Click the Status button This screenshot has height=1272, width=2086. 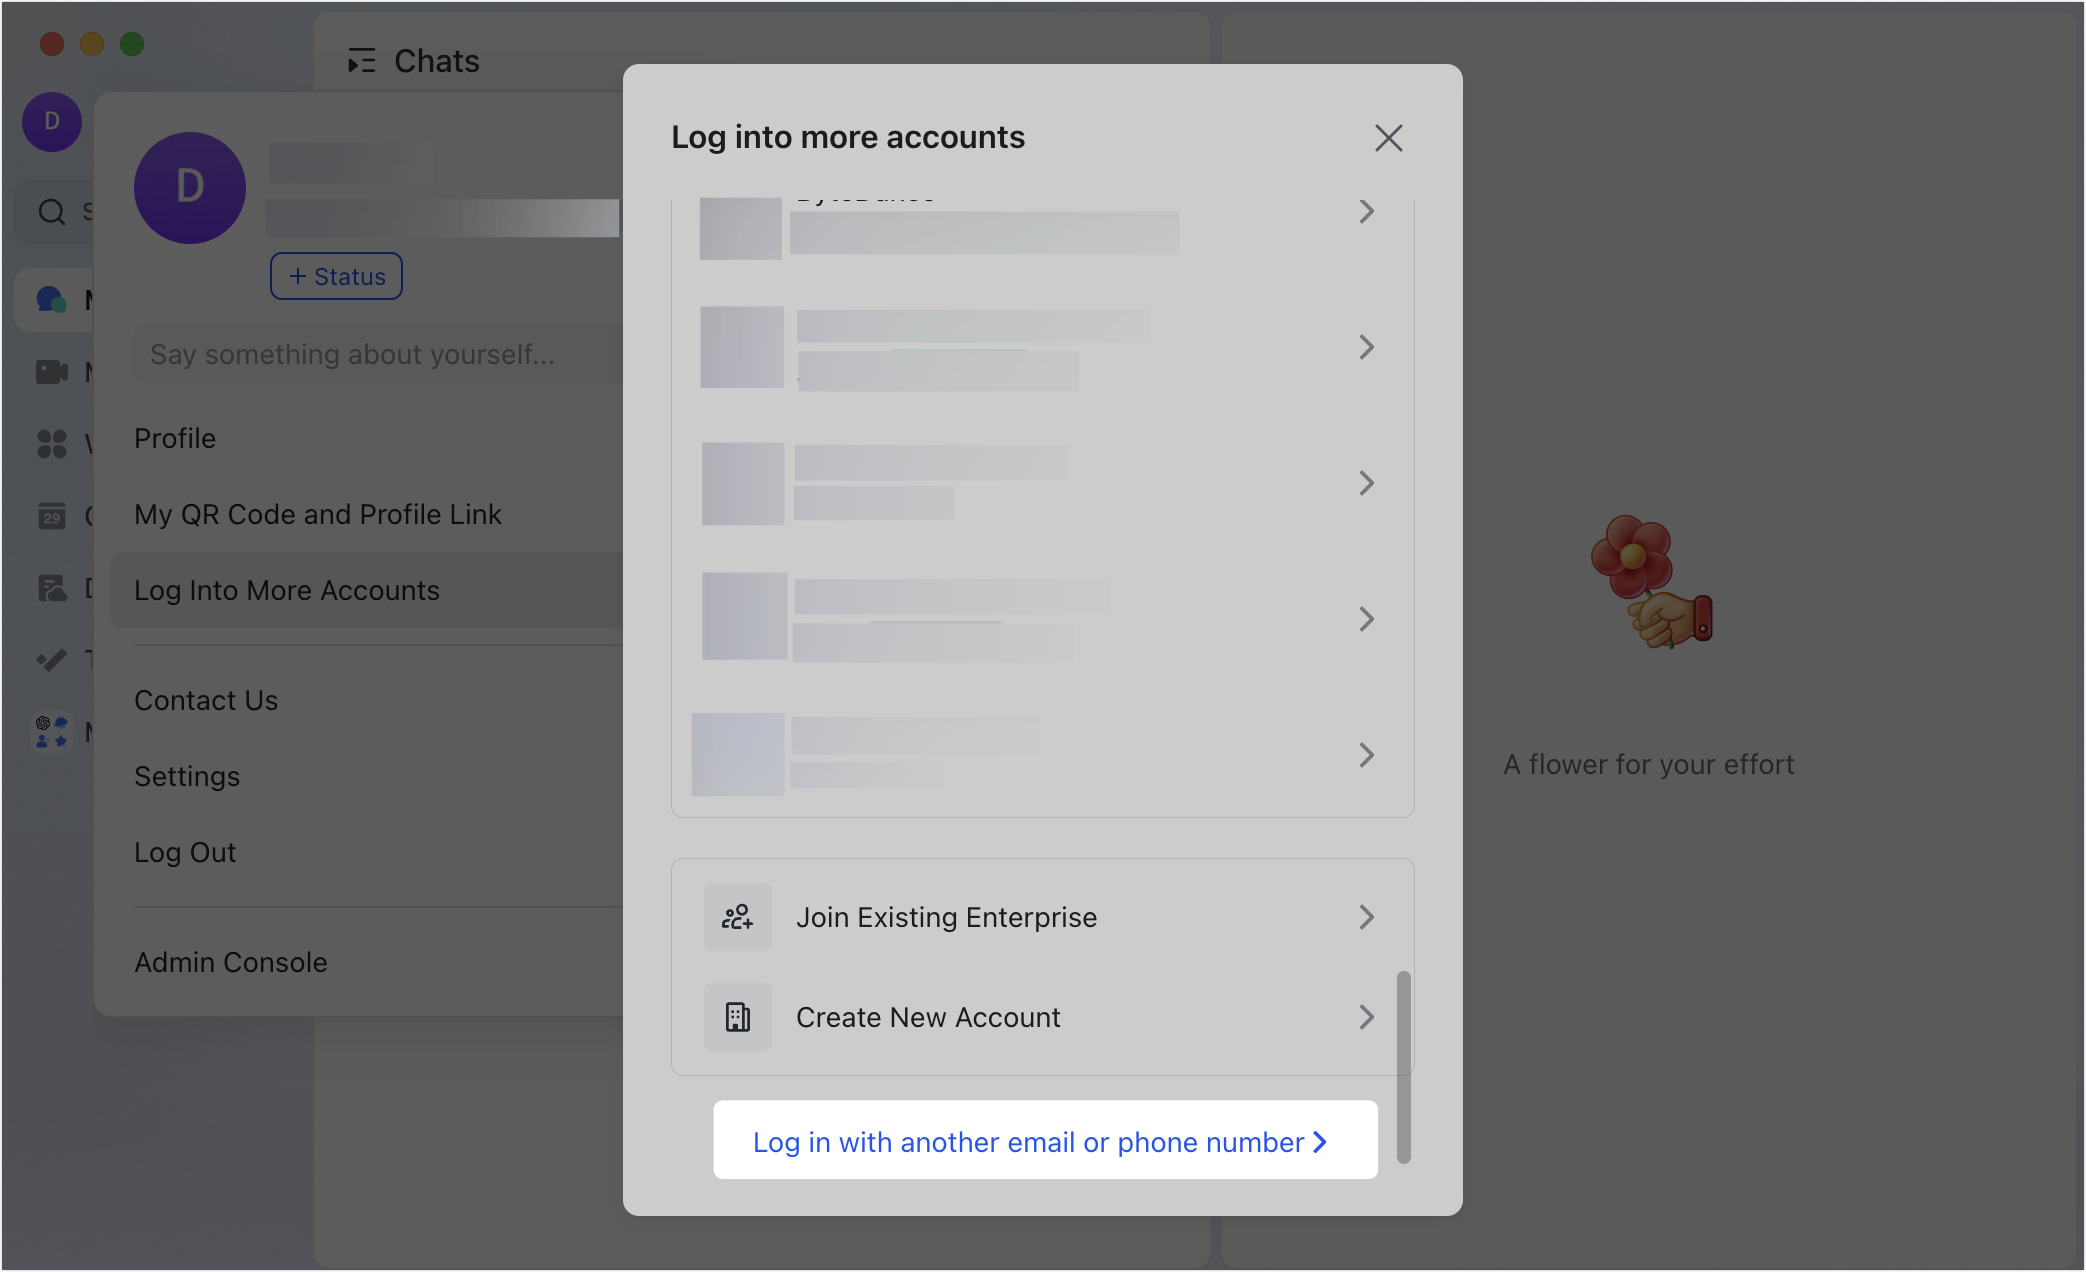pos(336,276)
